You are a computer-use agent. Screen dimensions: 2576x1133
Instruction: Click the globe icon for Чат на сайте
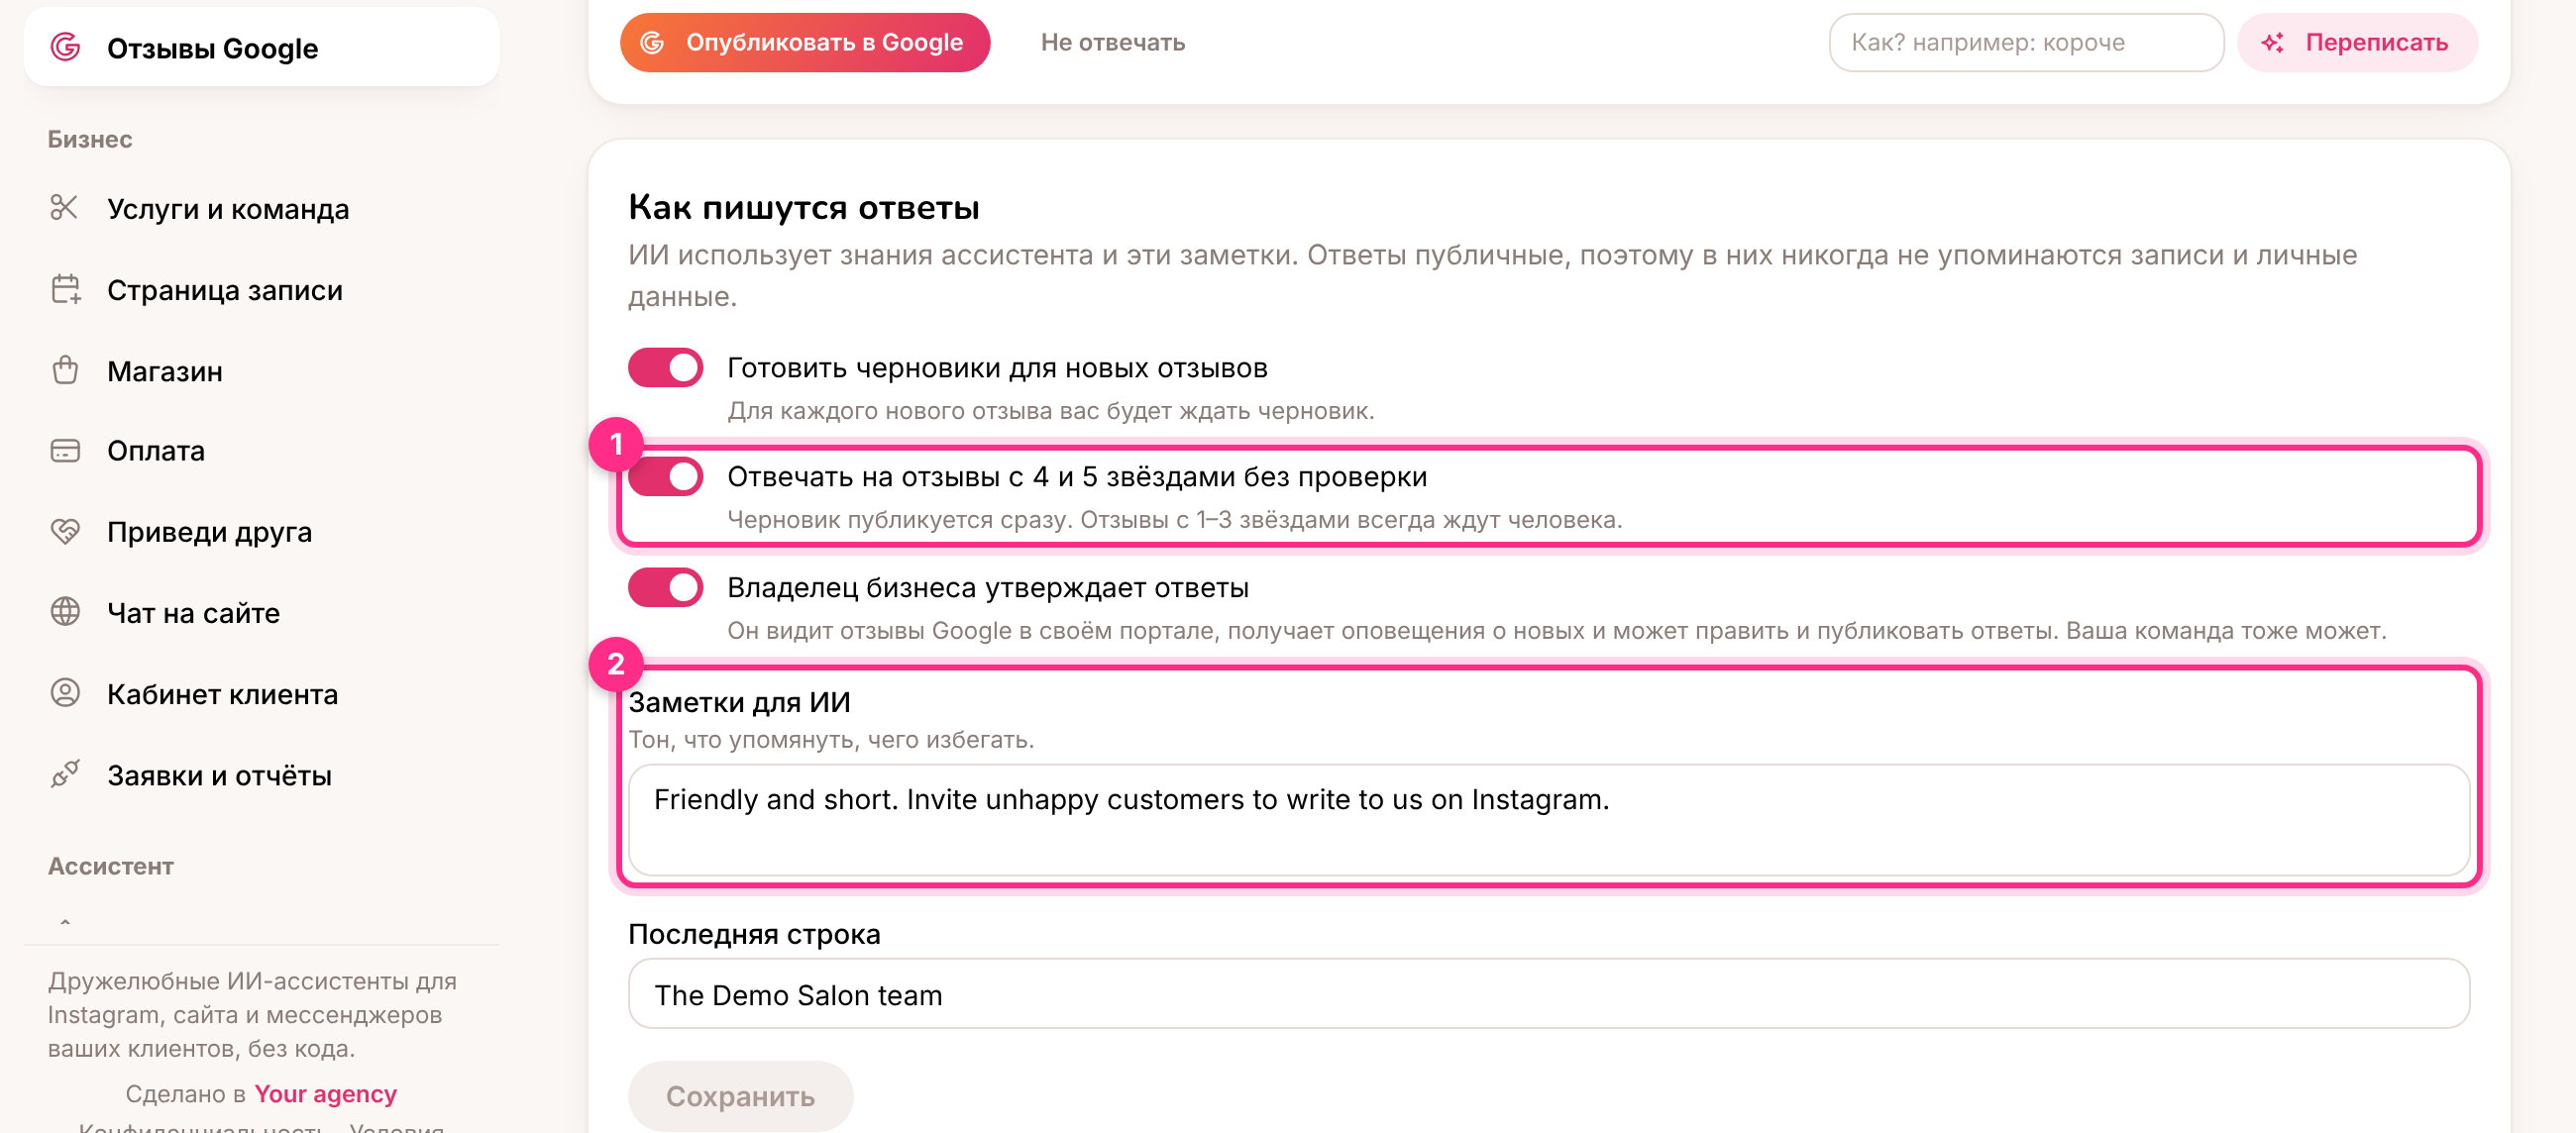click(x=65, y=612)
